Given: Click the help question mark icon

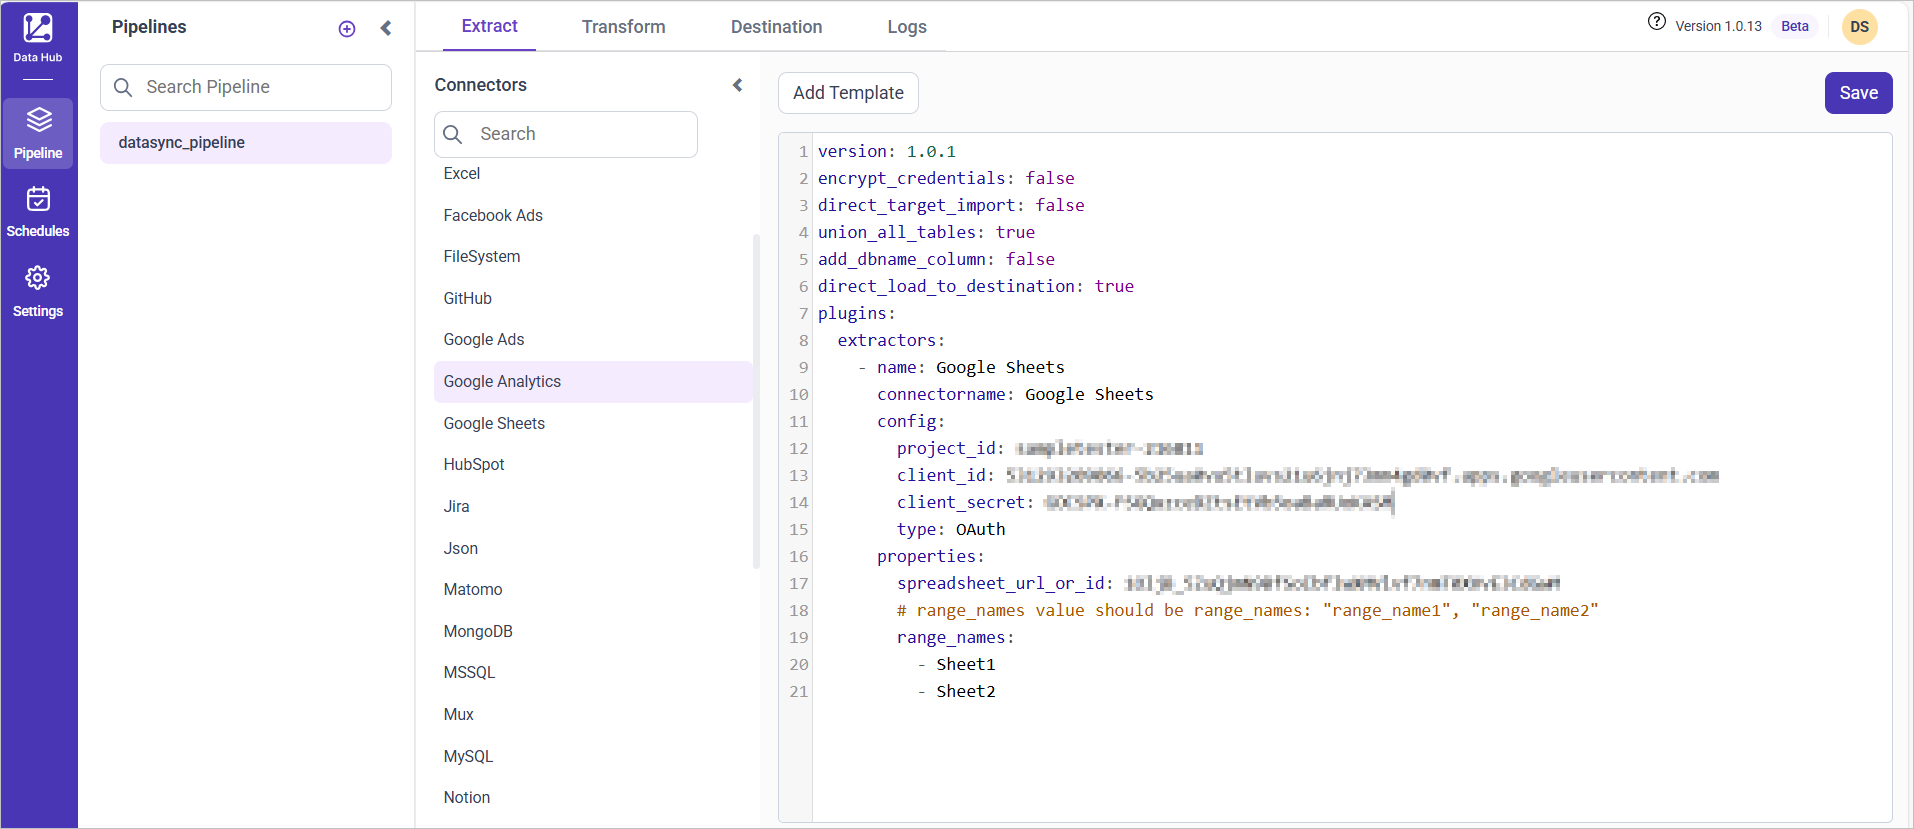Looking at the screenshot, I should click(x=1657, y=22).
